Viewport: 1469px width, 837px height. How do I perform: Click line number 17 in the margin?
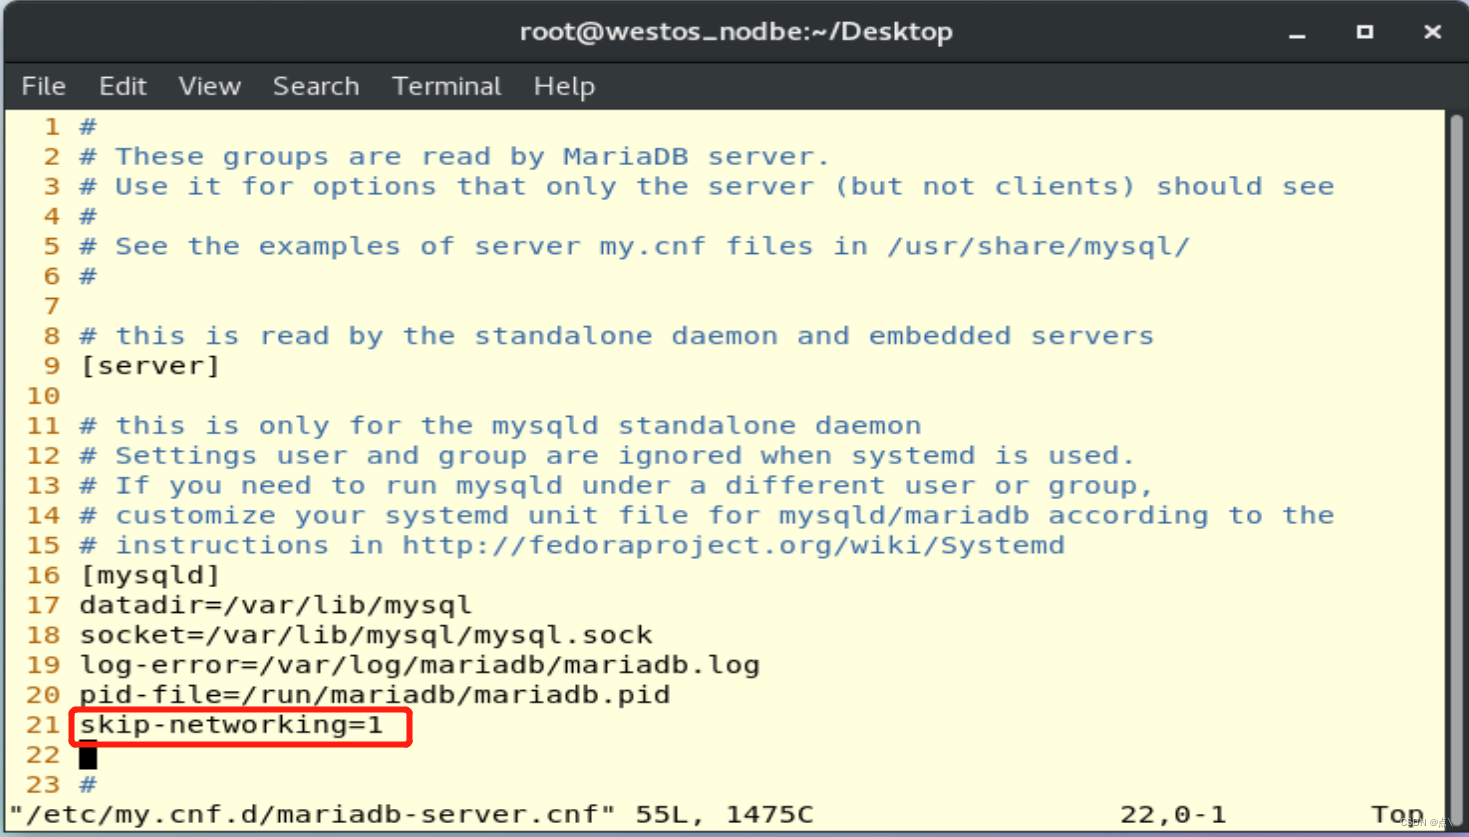tap(43, 604)
